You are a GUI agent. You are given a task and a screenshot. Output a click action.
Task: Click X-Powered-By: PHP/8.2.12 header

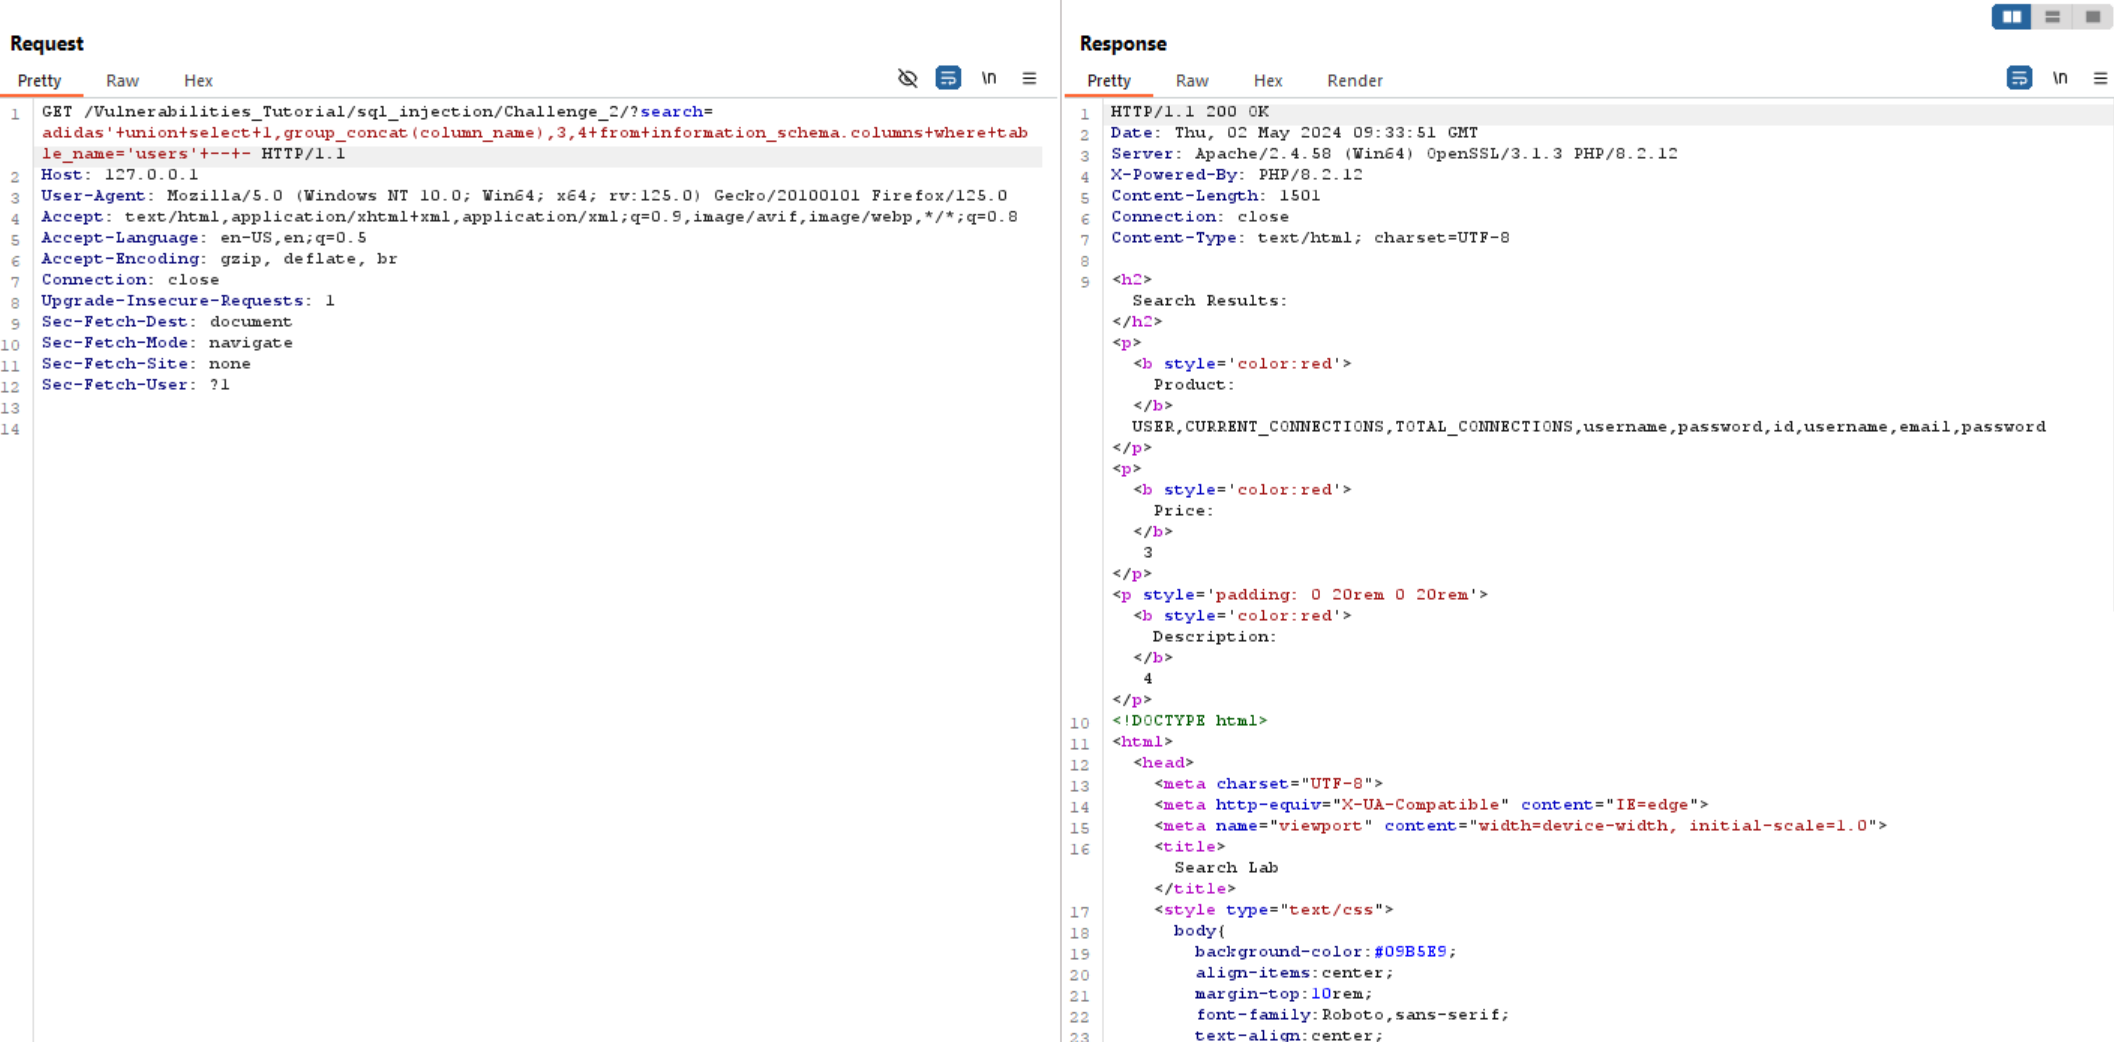pyautogui.click(x=1236, y=174)
